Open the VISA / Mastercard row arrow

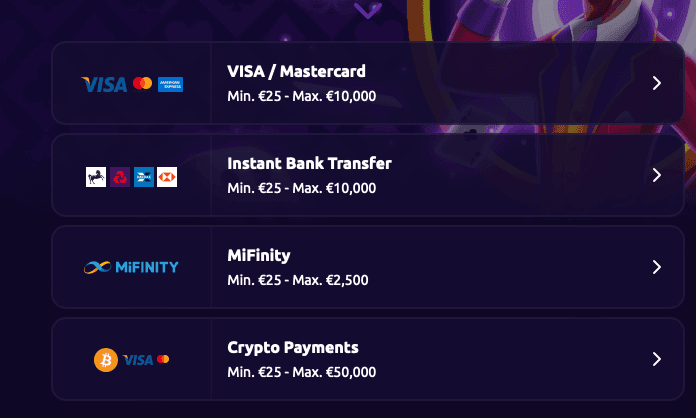coord(656,83)
